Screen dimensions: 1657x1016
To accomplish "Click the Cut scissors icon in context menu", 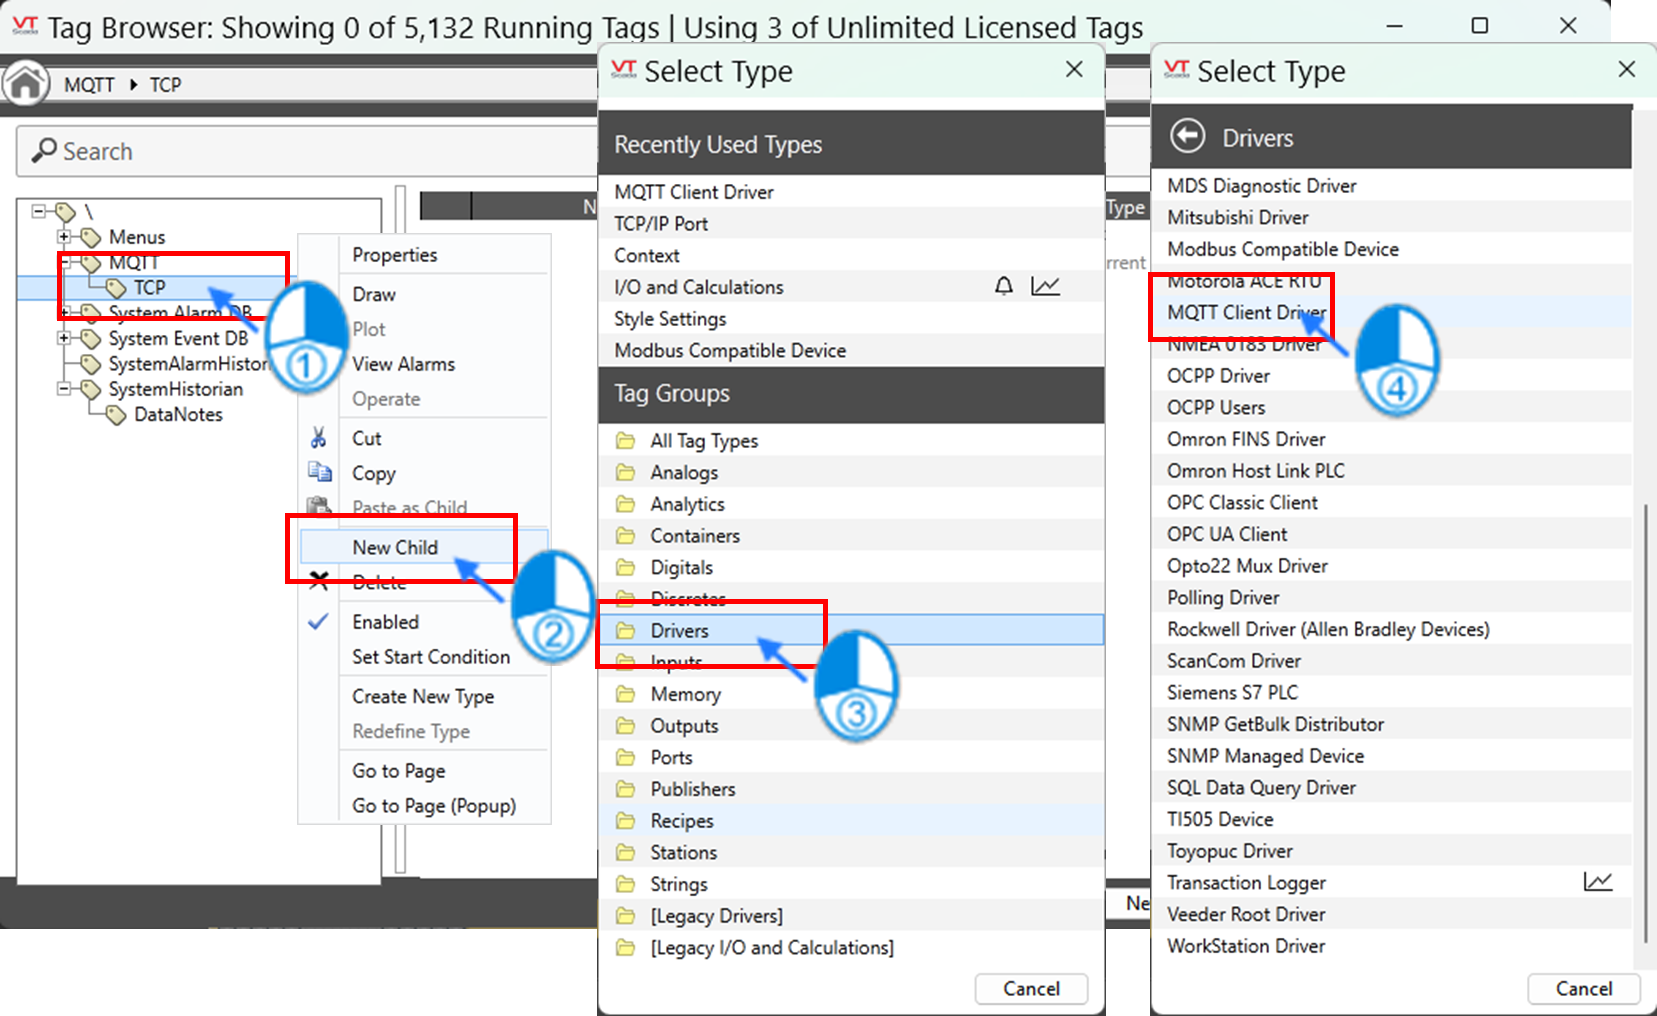I will (318, 438).
